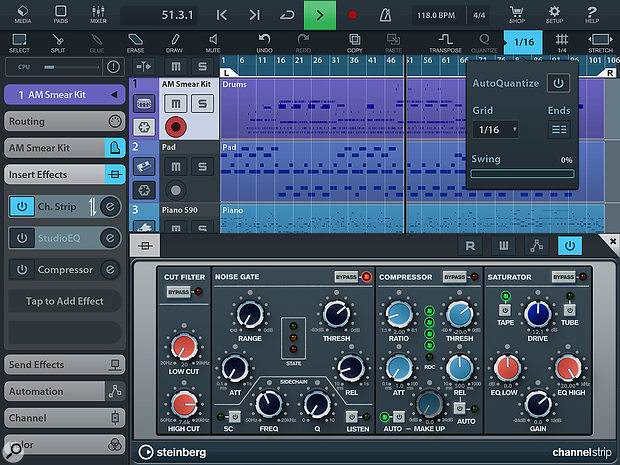Choose the Split tool
Image resolution: width=620 pixels, height=465 pixels.
(x=58, y=43)
